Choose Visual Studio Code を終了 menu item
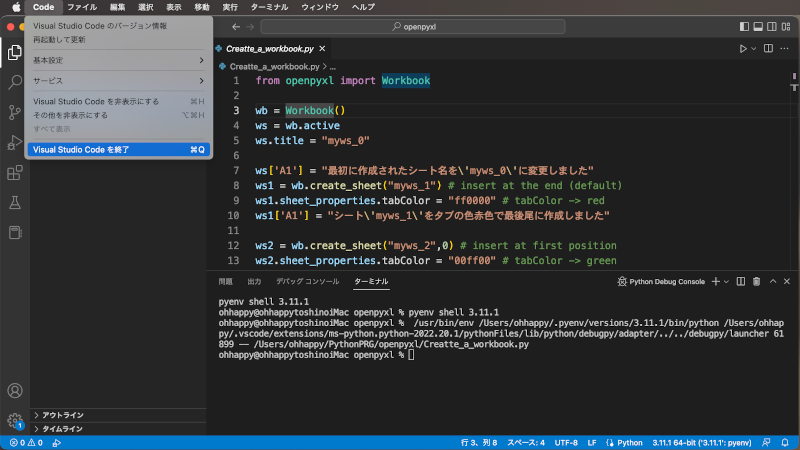800x450 pixels. tap(118, 149)
